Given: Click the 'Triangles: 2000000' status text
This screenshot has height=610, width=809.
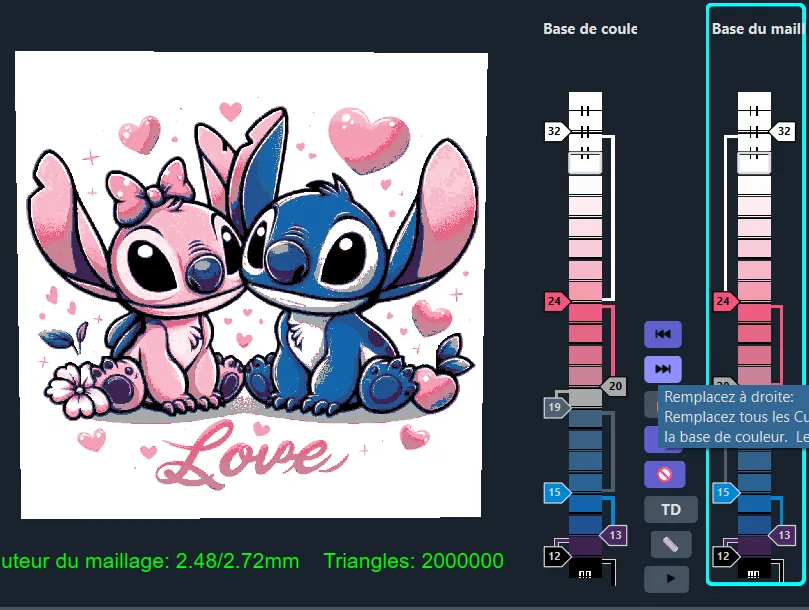Looking at the screenshot, I should point(413,561).
